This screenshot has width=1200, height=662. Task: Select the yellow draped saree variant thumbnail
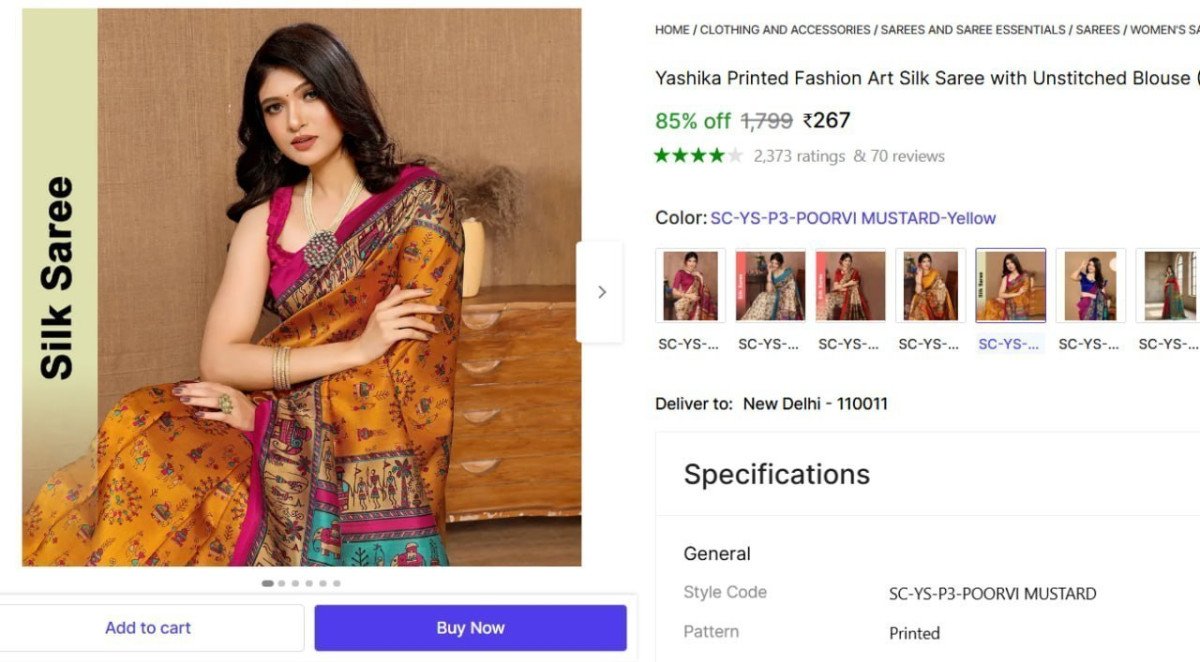coord(932,283)
